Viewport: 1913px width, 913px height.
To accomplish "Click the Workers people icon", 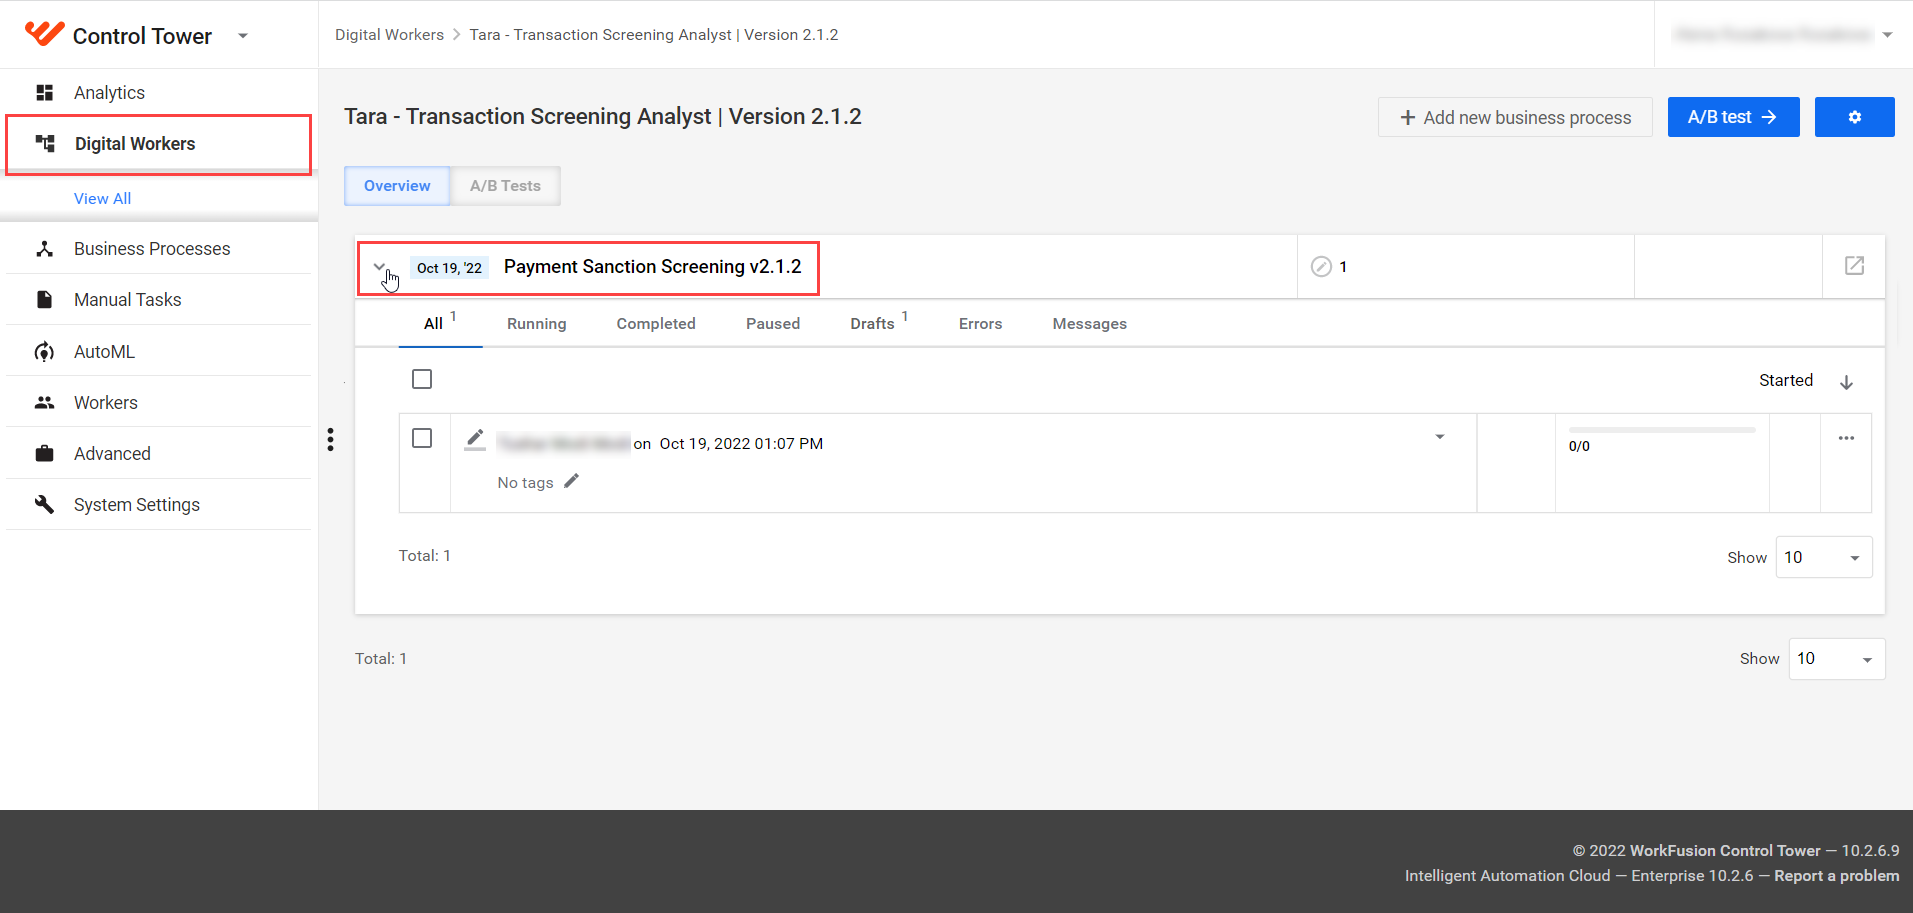I will click(44, 403).
